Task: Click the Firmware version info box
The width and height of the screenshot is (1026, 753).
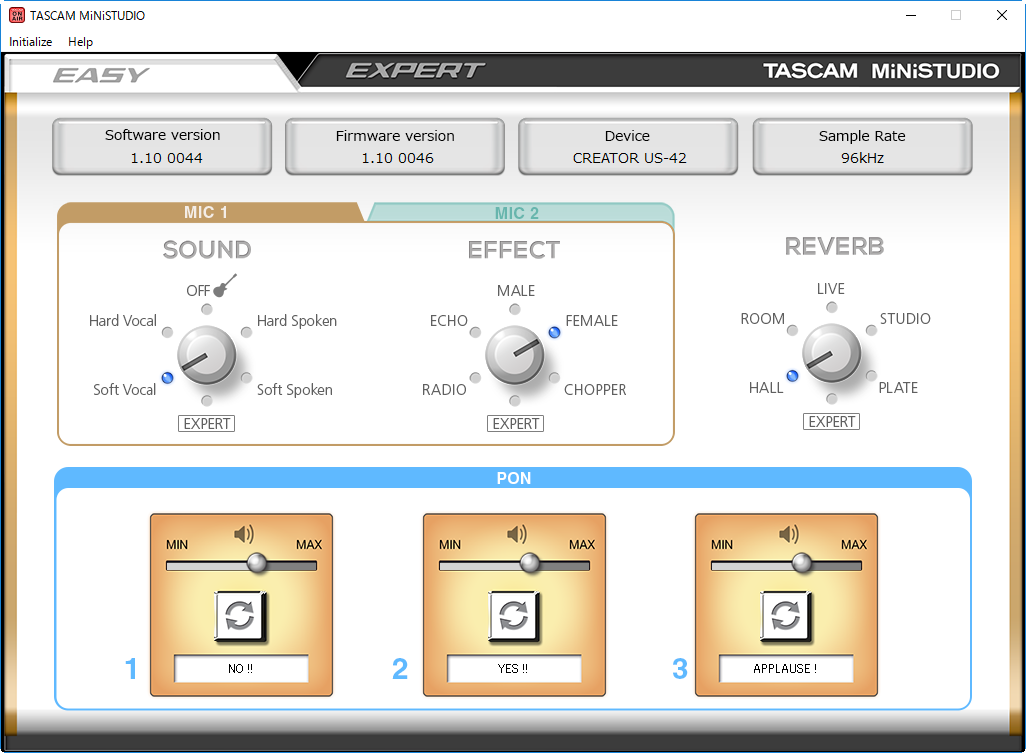Action: pos(395,147)
